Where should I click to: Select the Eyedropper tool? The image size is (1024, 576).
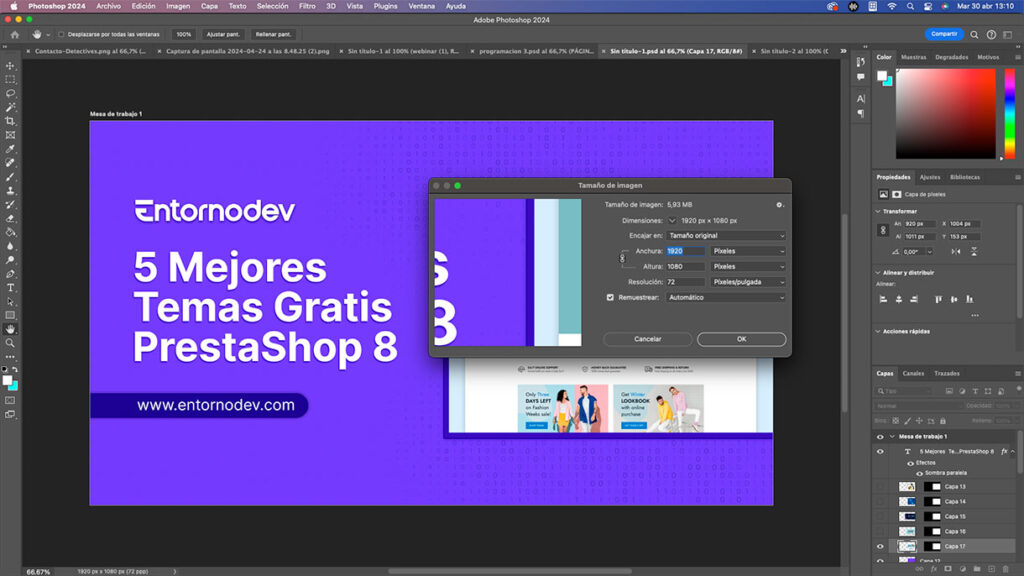coord(10,149)
